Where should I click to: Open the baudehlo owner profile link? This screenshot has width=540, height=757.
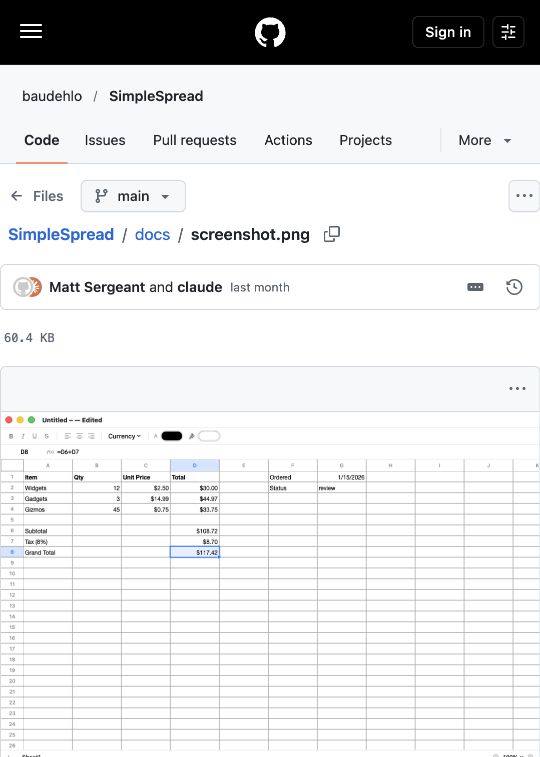(x=52, y=96)
